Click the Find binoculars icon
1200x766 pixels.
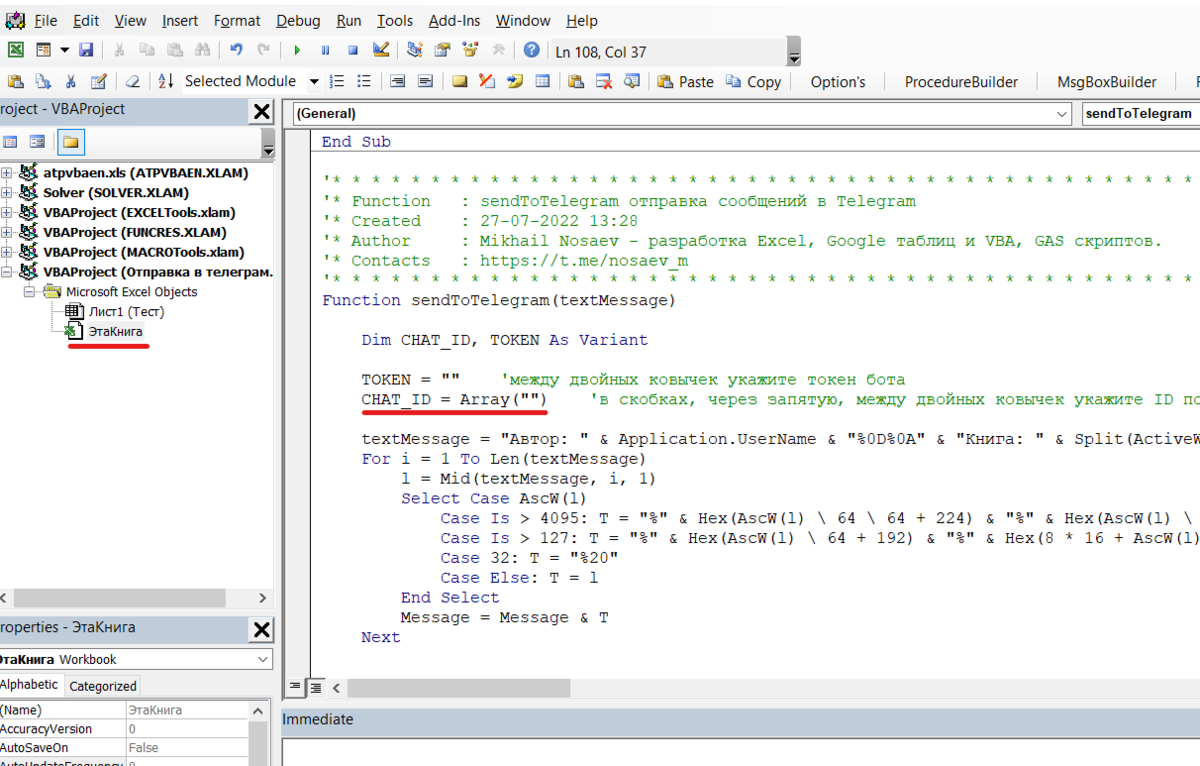pyautogui.click(x=203, y=50)
